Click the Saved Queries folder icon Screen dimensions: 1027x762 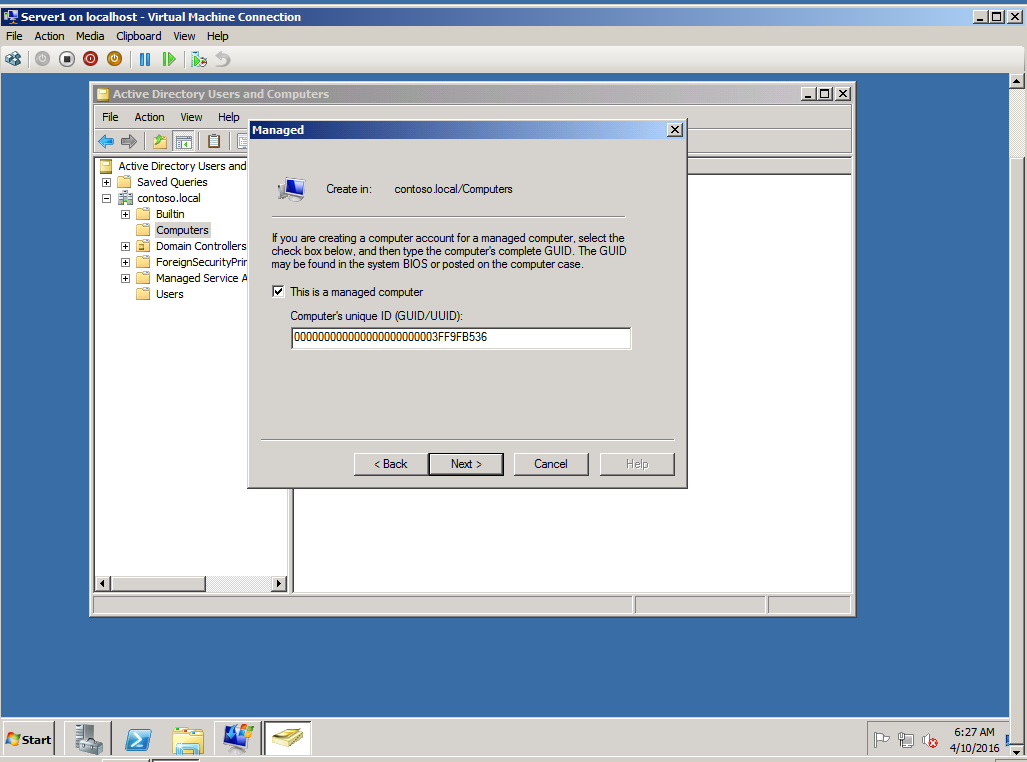(124, 182)
